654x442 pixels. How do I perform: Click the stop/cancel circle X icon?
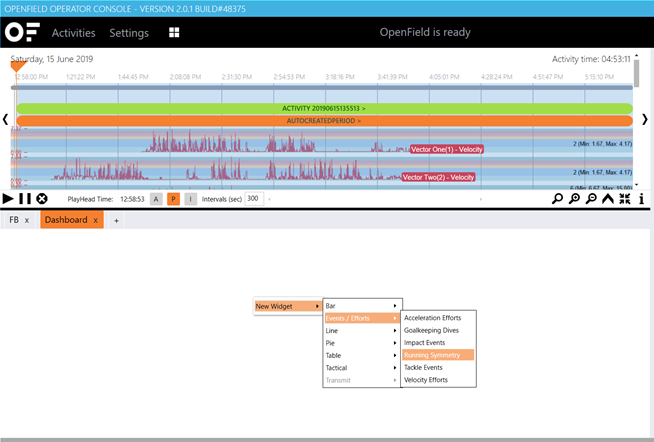(42, 198)
